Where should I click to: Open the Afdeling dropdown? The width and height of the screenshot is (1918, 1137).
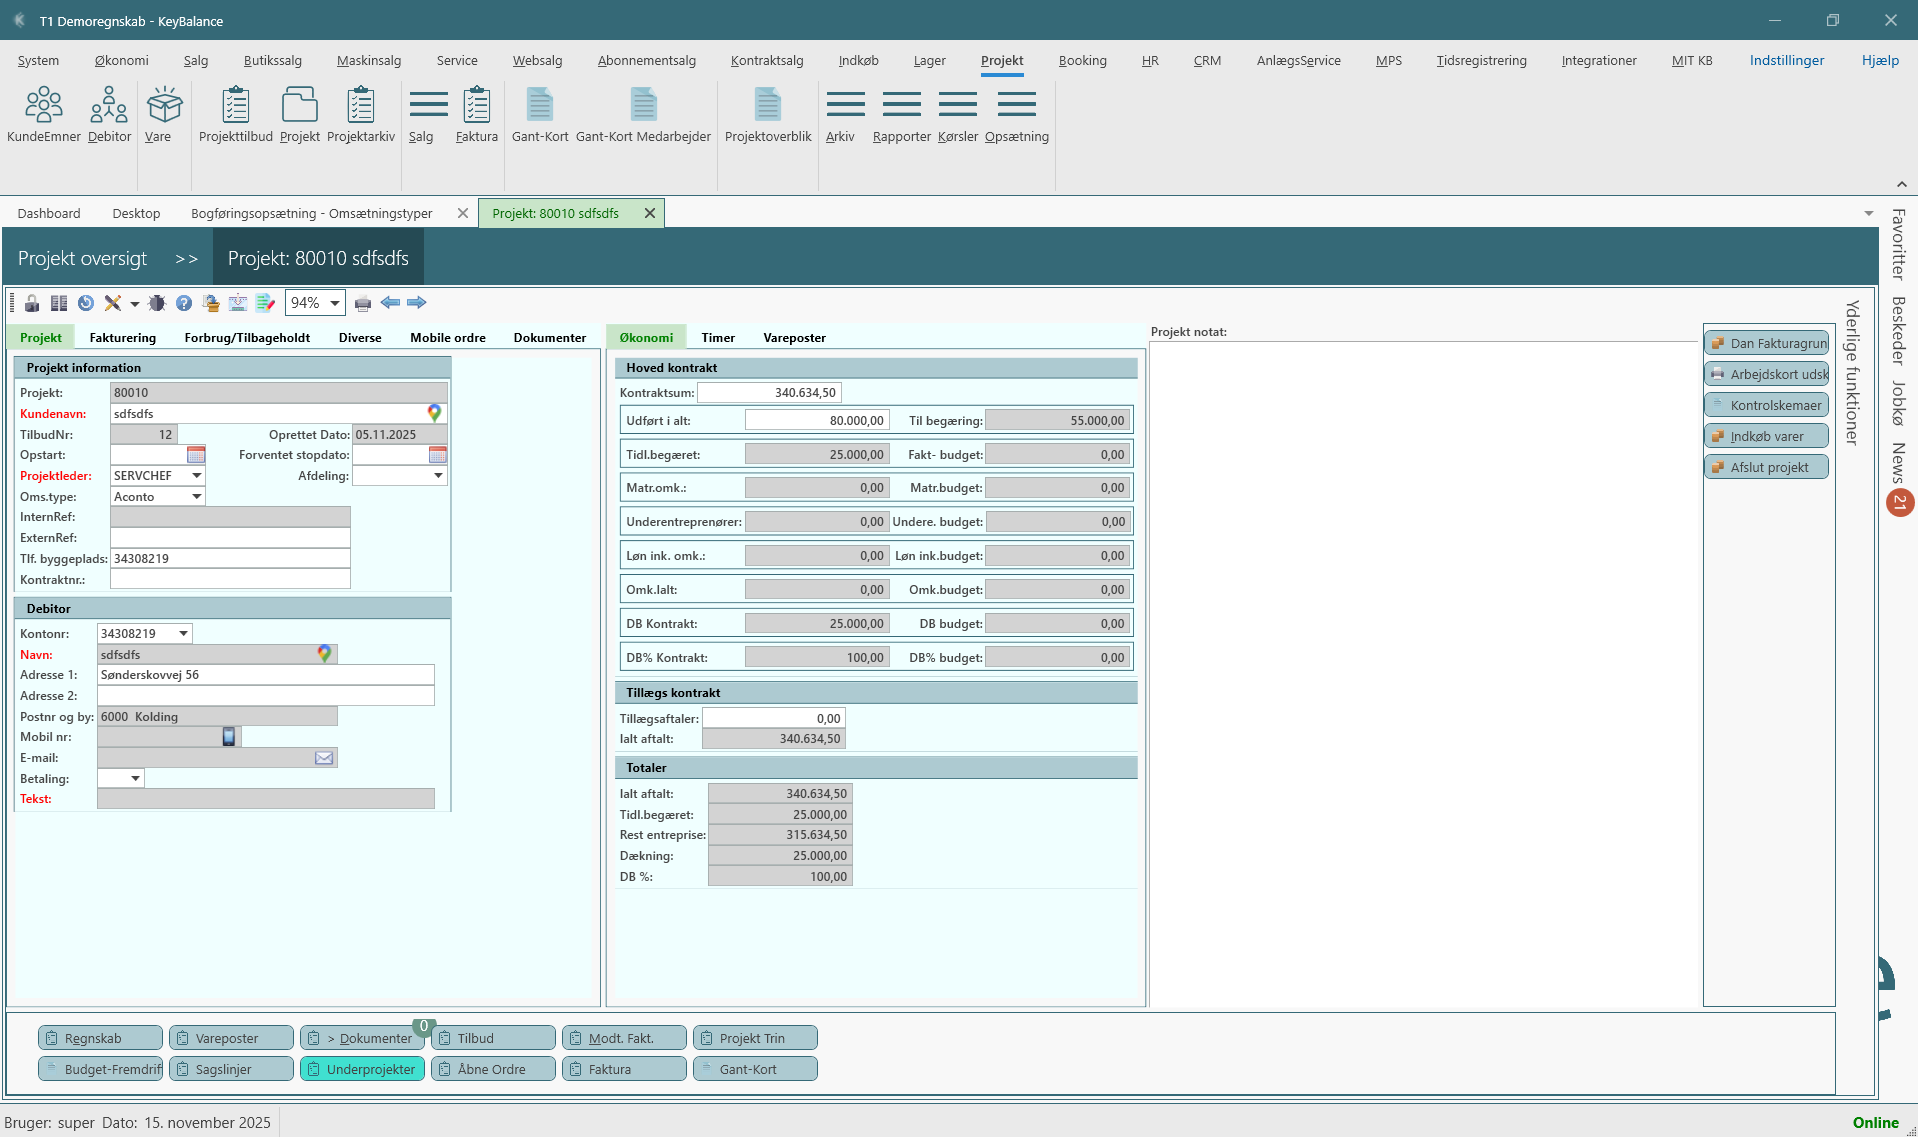click(438, 476)
